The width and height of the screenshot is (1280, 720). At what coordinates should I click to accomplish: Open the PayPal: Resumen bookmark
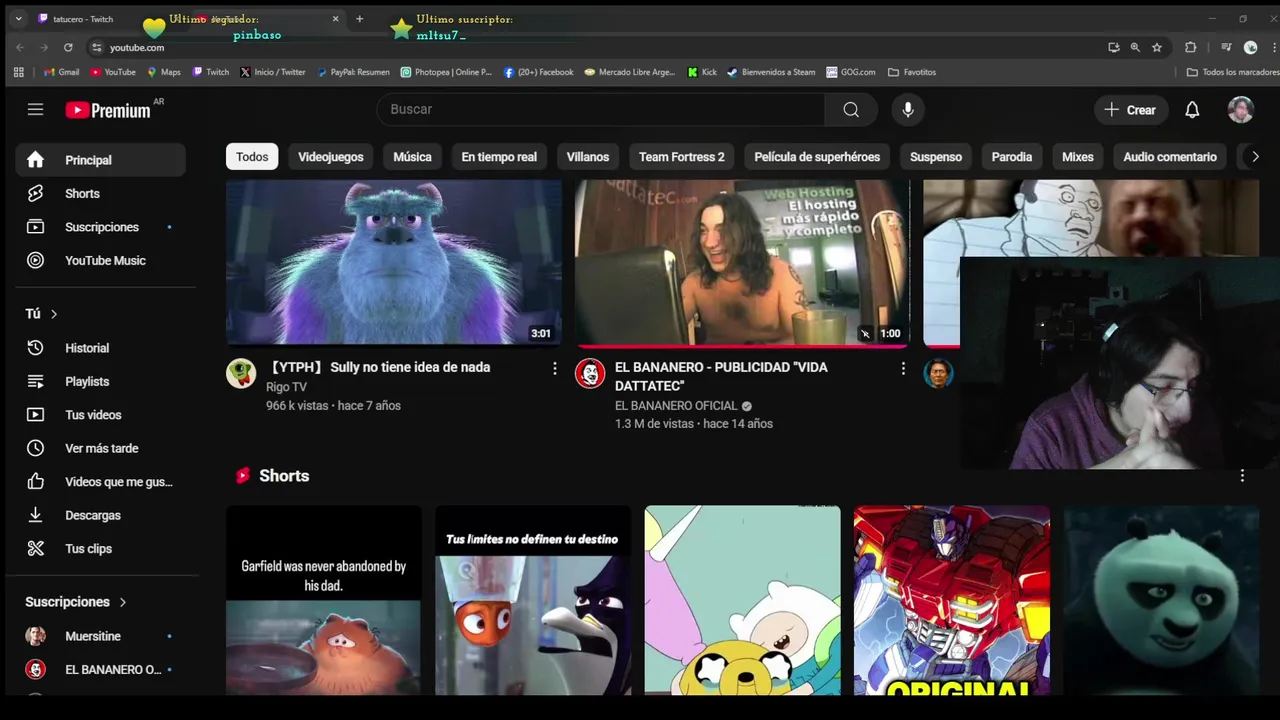tap(353, 72)
